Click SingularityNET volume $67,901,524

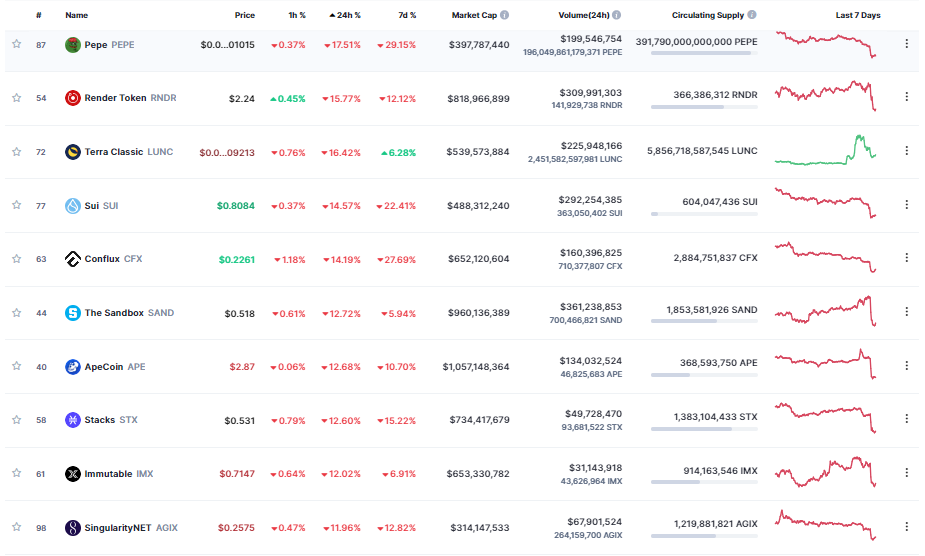click(x=595, y=522)
